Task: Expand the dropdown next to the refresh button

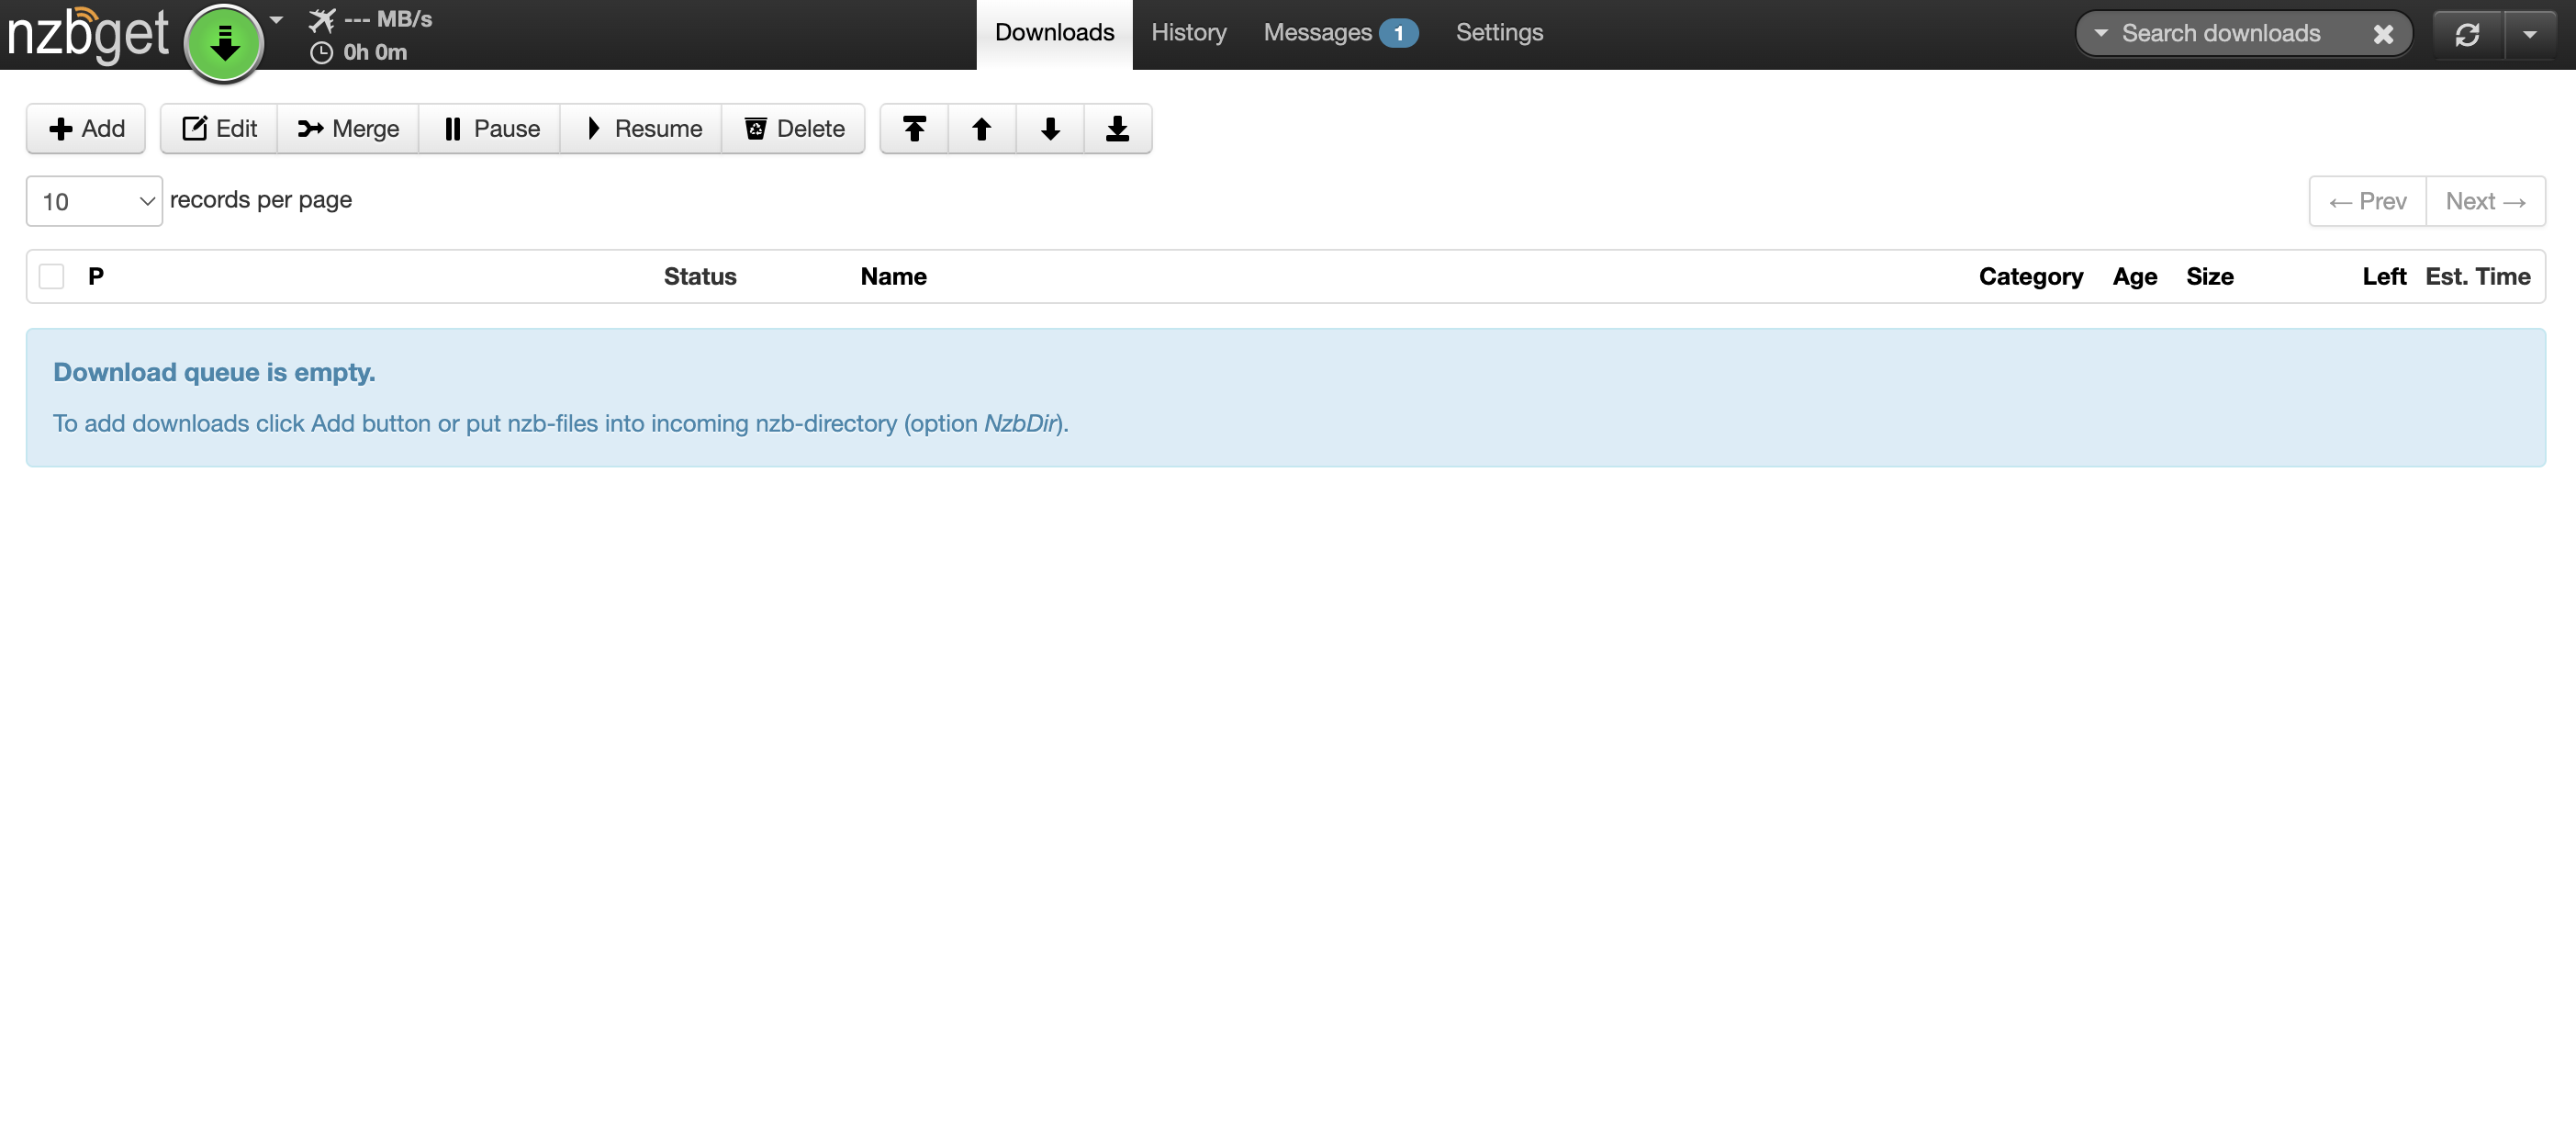Action: tap(2530, 33)
